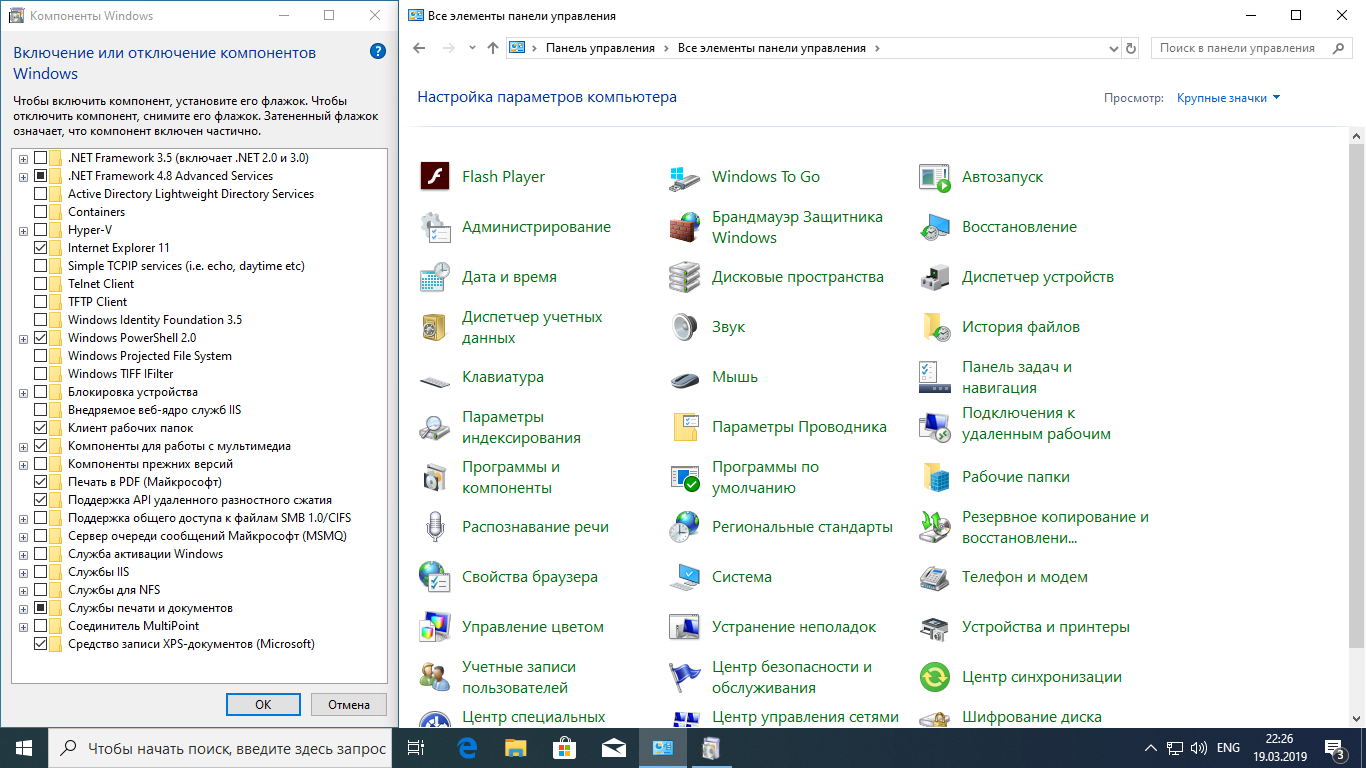Open File Explorer from taskbar
The height and width of the screenshot is (768, 1366).
[515, 748]
